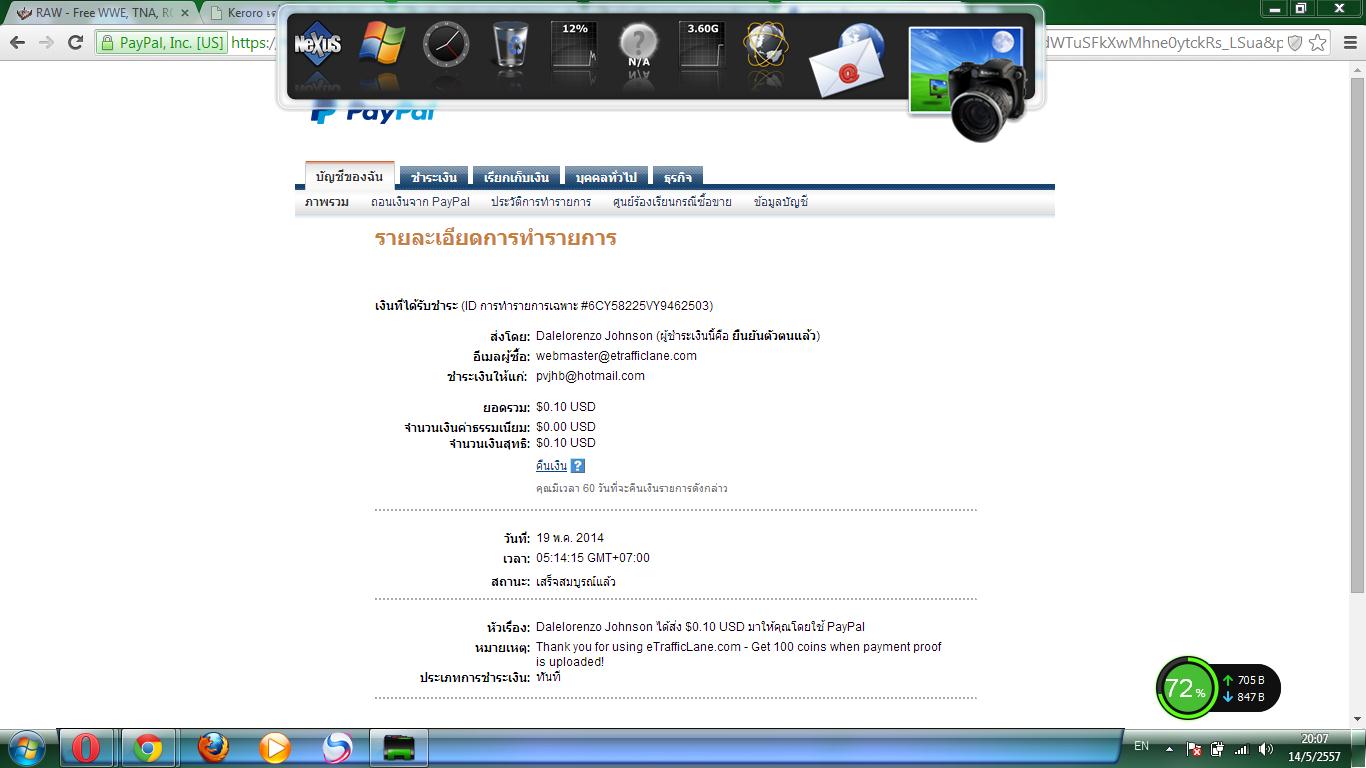Open ประวัติการทำรายการ link
The width and height of the screenshot is (1366, 768).
(541, 202)
